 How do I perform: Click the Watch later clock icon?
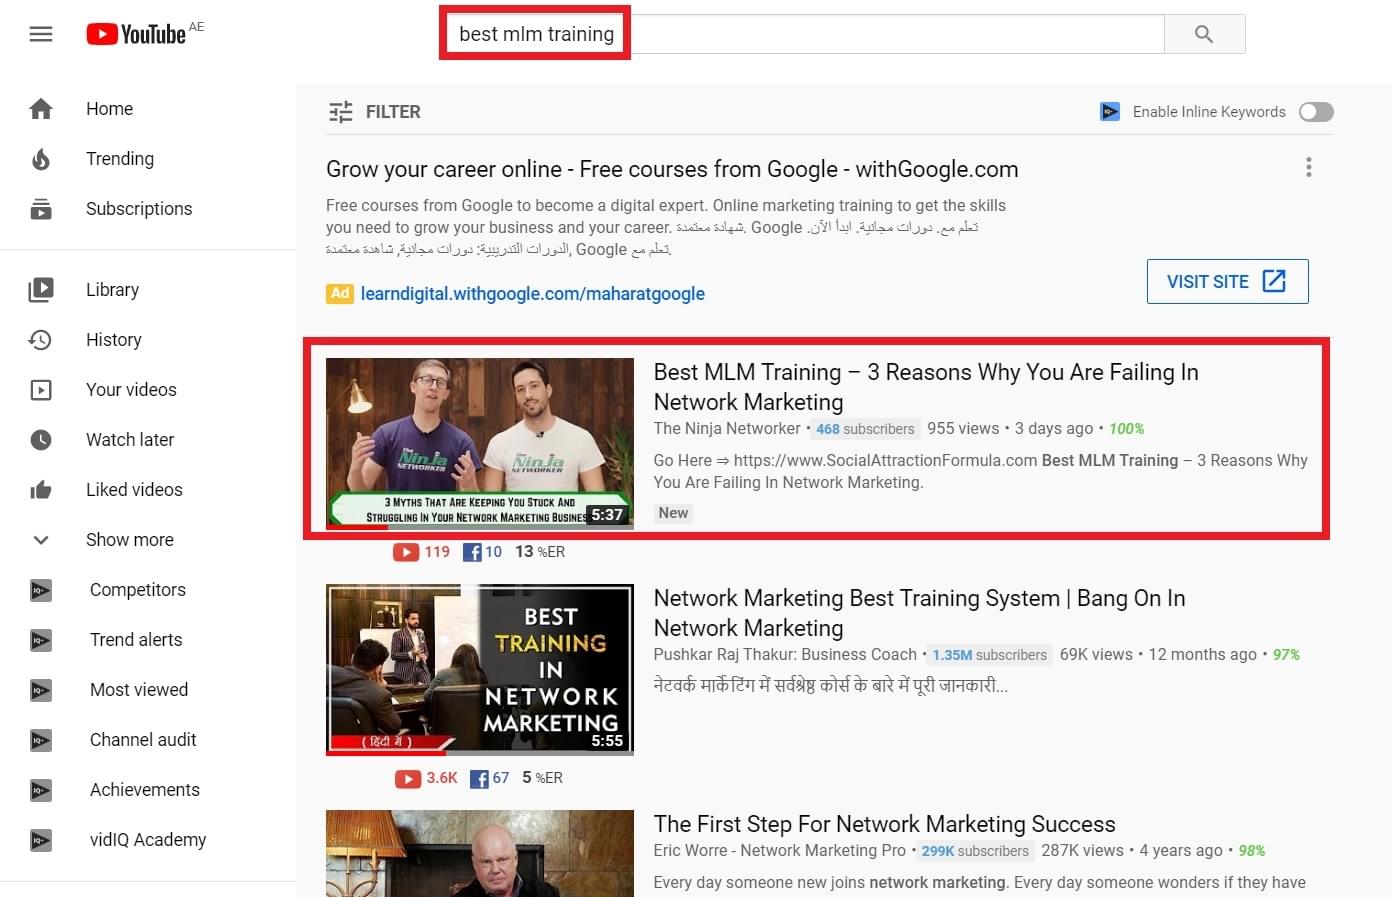41,440
